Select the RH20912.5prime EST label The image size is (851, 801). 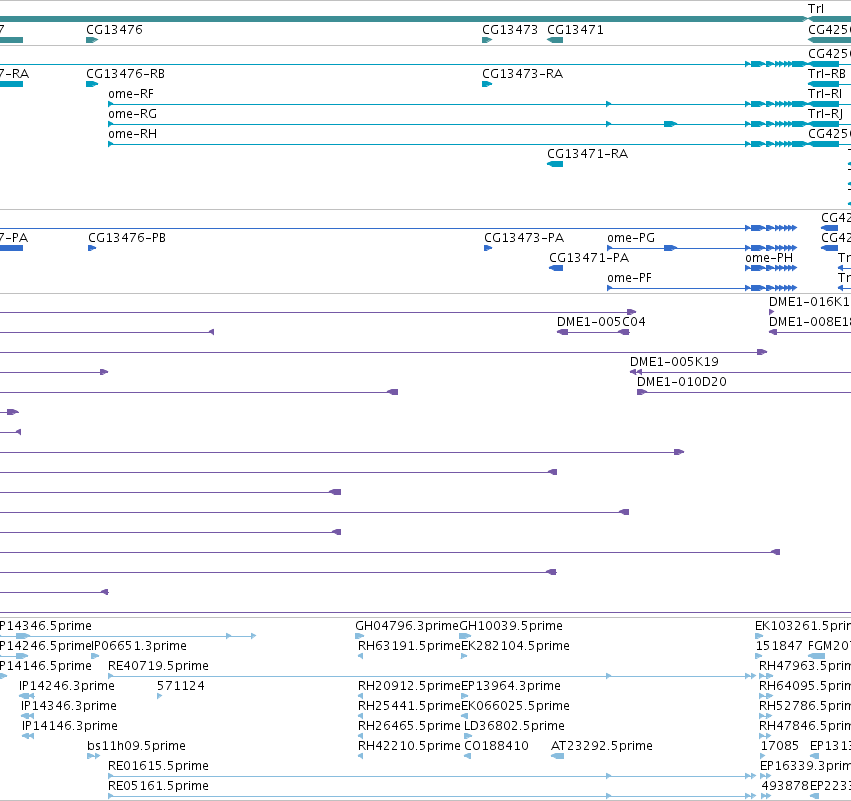tap(409, 686)
